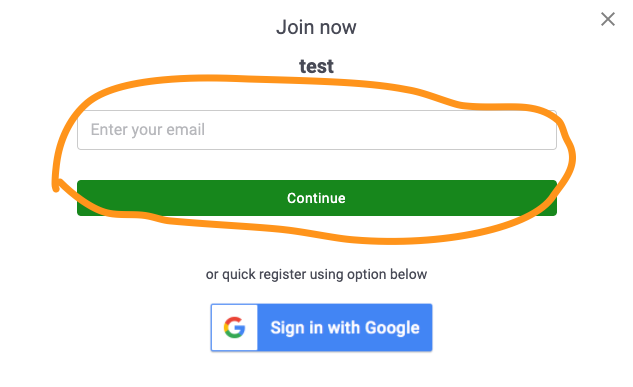Click the Continue label text
Viewport: 633px width, 387px height.
click(x=316, y=198)
